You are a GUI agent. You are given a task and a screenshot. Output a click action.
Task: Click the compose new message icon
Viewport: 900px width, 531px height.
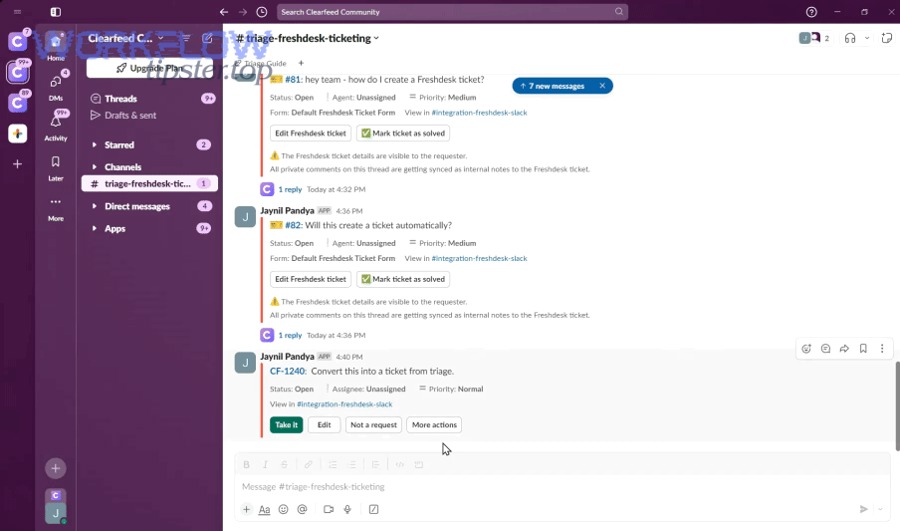(x=207, y=38)
